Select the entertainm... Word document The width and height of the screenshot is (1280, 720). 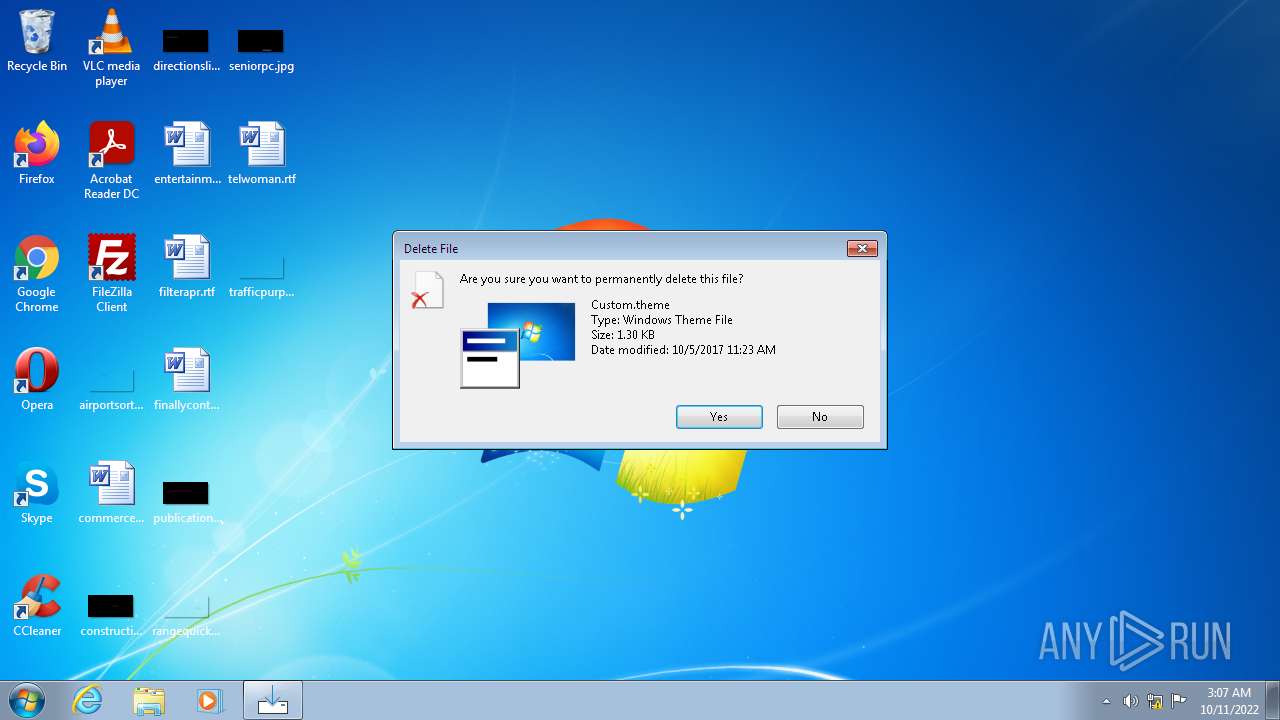pos(187,154)
